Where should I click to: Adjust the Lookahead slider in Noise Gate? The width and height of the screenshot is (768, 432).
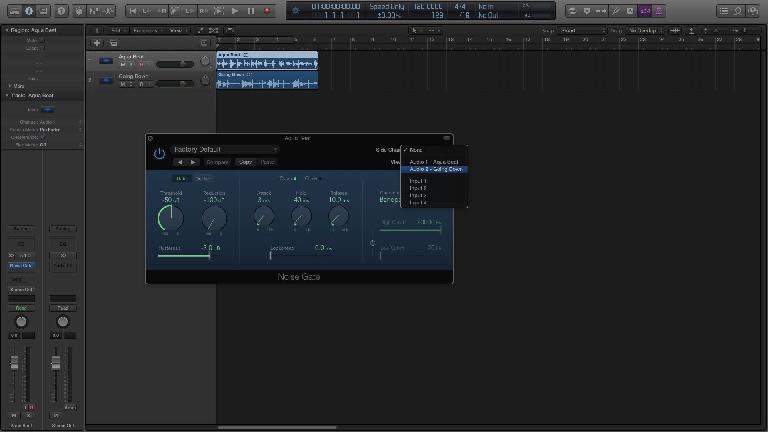pos(301,256)
